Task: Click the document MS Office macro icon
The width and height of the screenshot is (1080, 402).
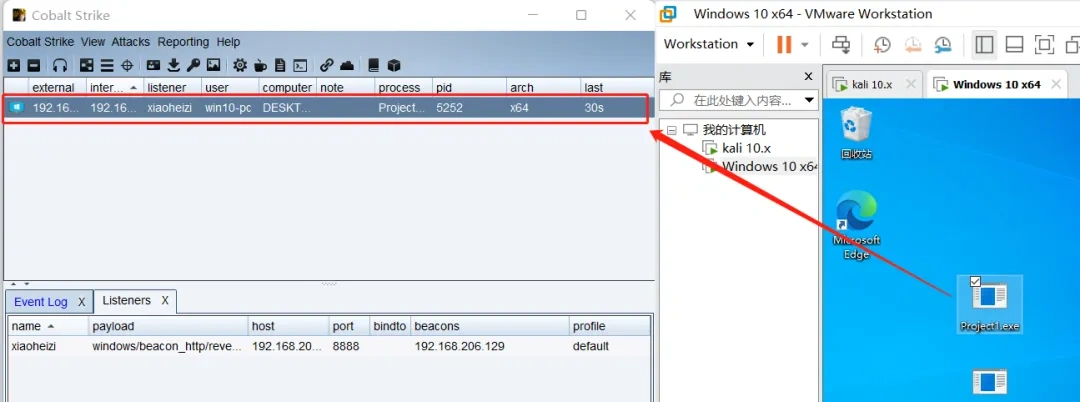Action: [280, 65]
